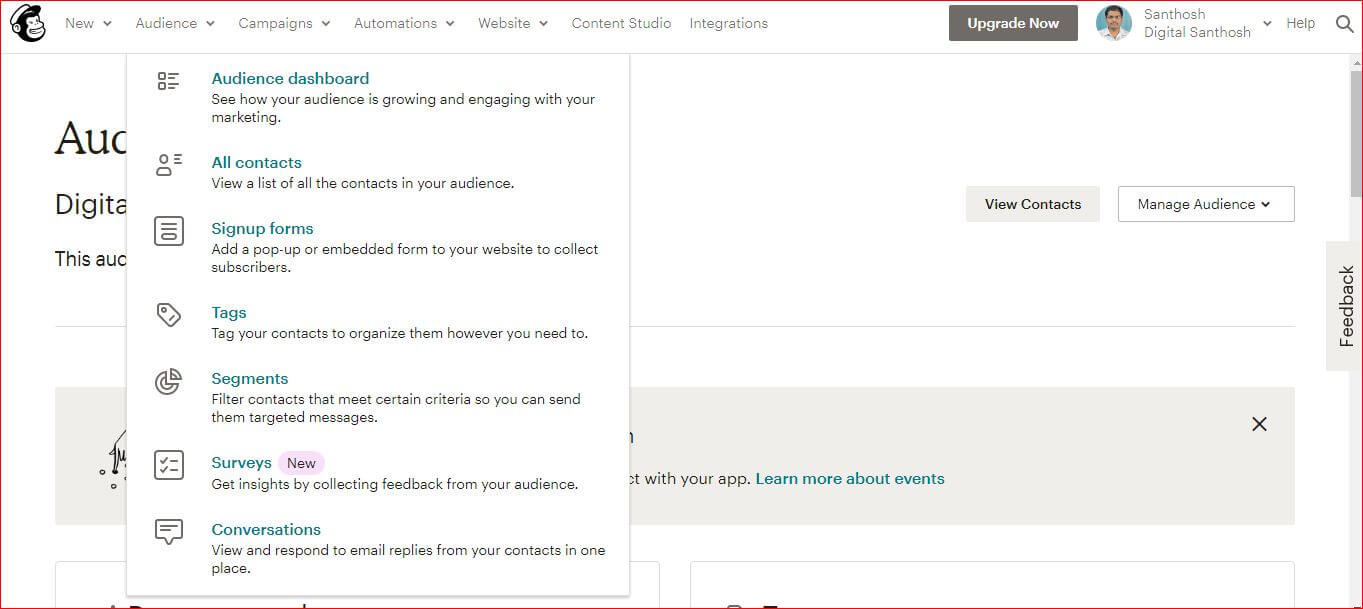Select Signup forms menu entry
Screen dimensions: 1363x609
(x=262, y=228)
